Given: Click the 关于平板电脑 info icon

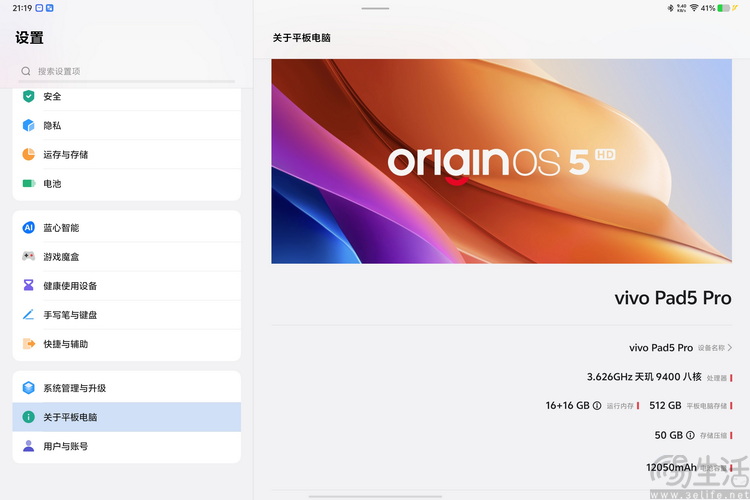Looking at the screenshot, I should [29, 417].
